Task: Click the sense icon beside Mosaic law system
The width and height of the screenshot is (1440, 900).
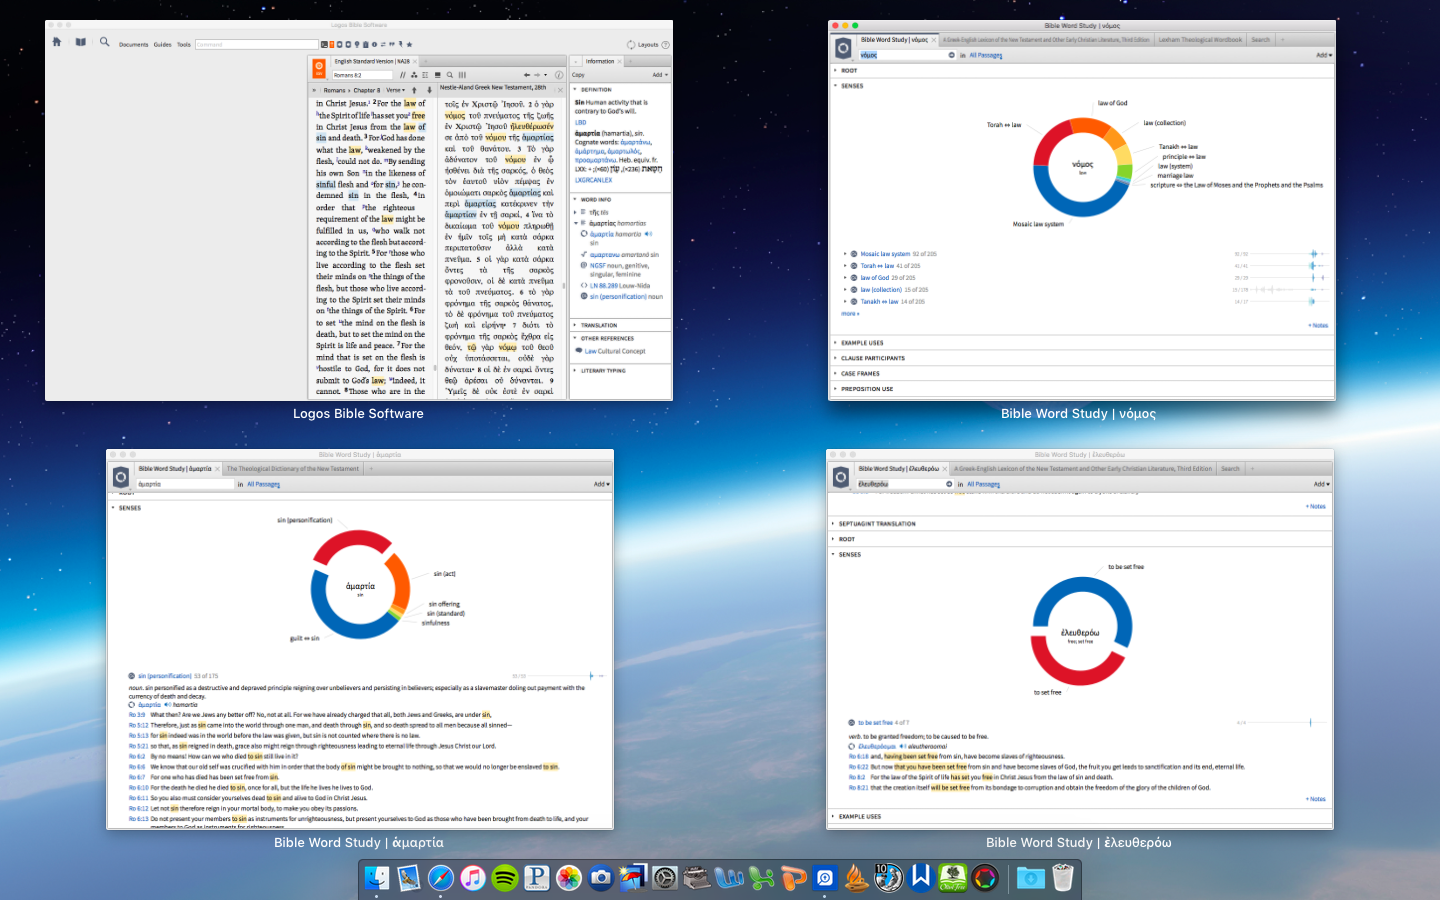Action: tap(854, 254)
